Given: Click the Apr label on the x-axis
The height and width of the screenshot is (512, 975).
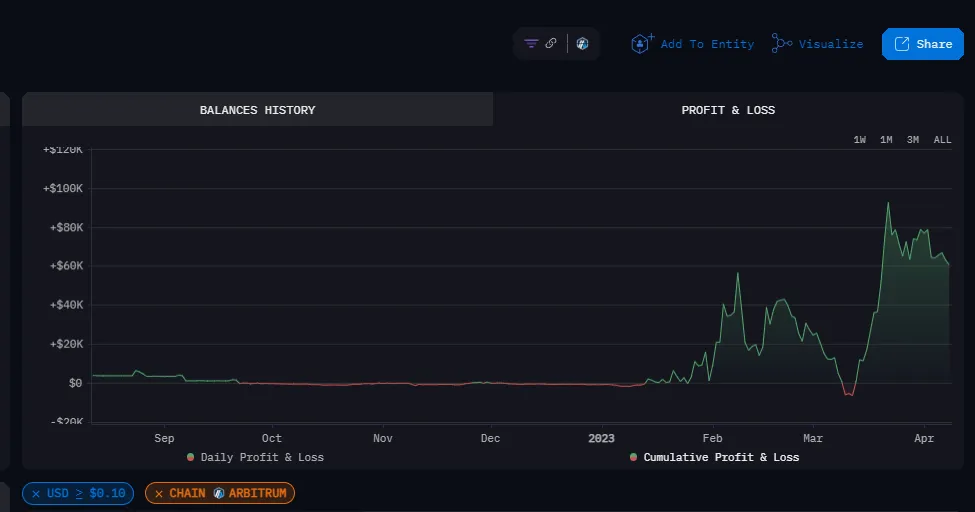Looking at the screenshot, I should coord(924,438).
